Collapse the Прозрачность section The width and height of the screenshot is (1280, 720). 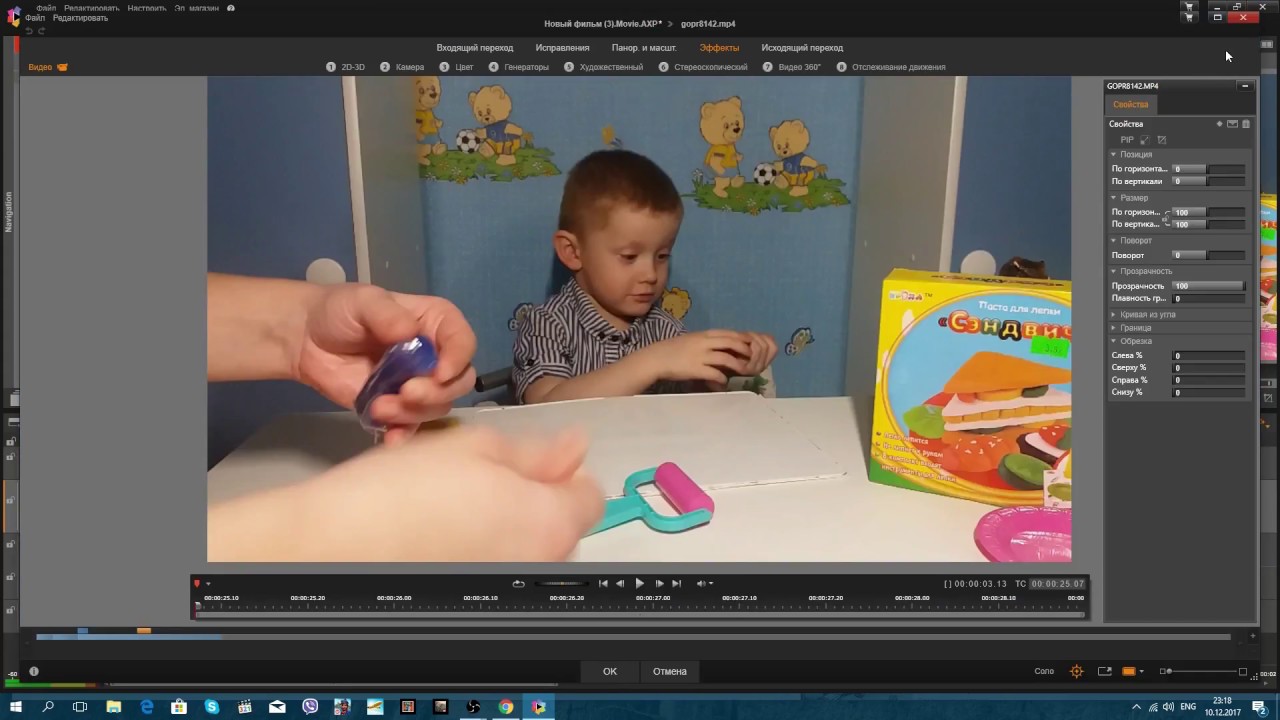click(x=1114, y=271)
